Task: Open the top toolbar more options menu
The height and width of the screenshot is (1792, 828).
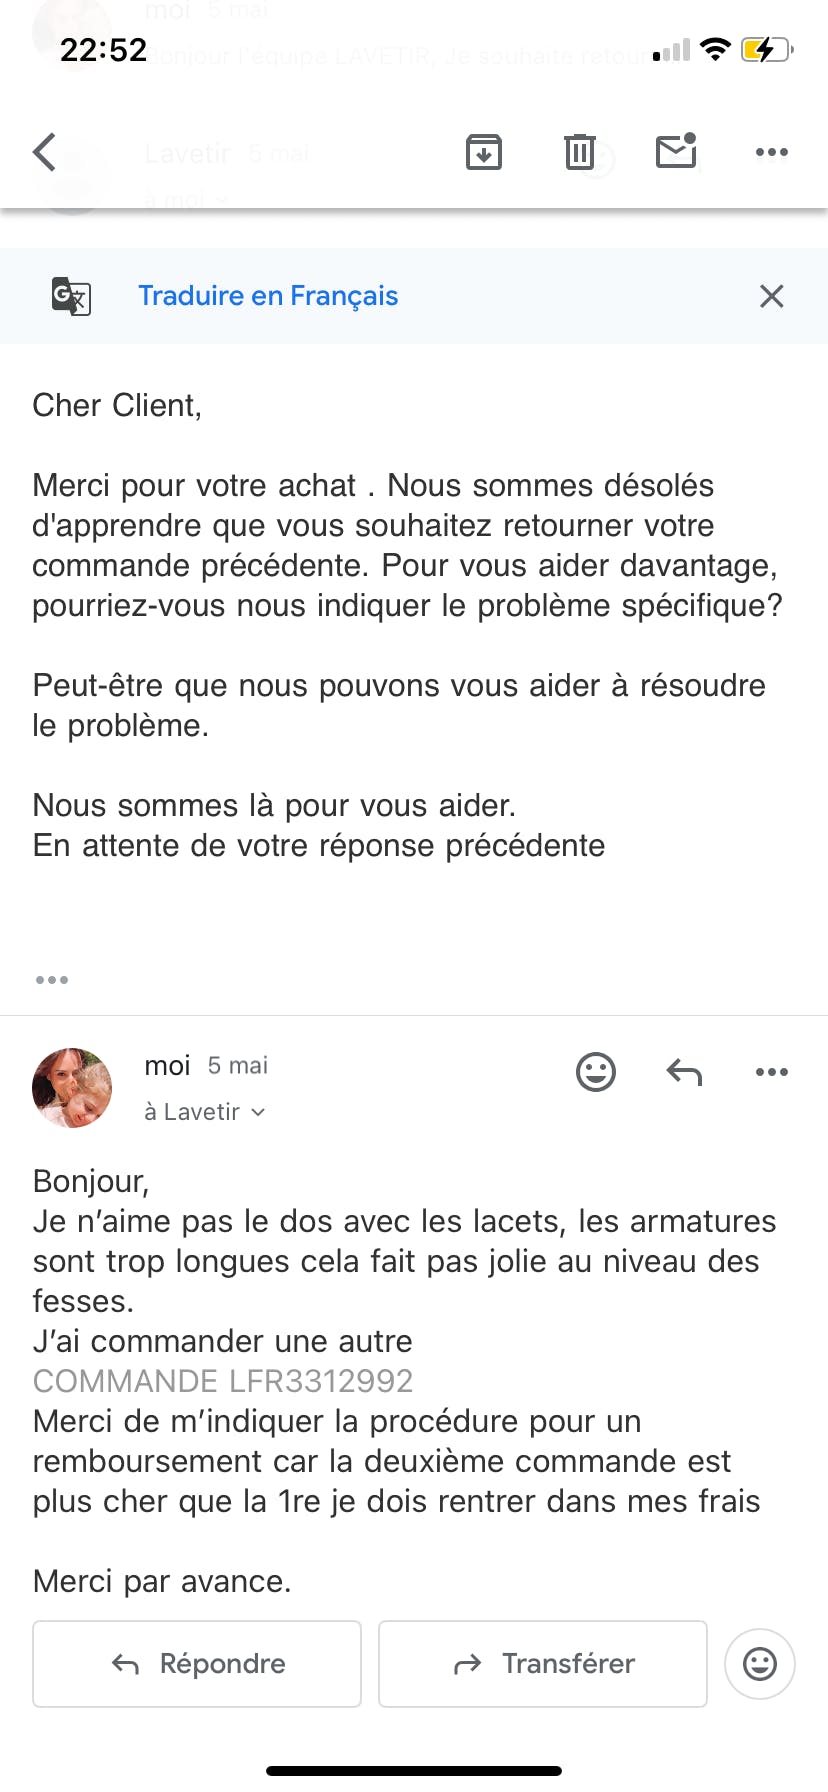Action: 772,152
